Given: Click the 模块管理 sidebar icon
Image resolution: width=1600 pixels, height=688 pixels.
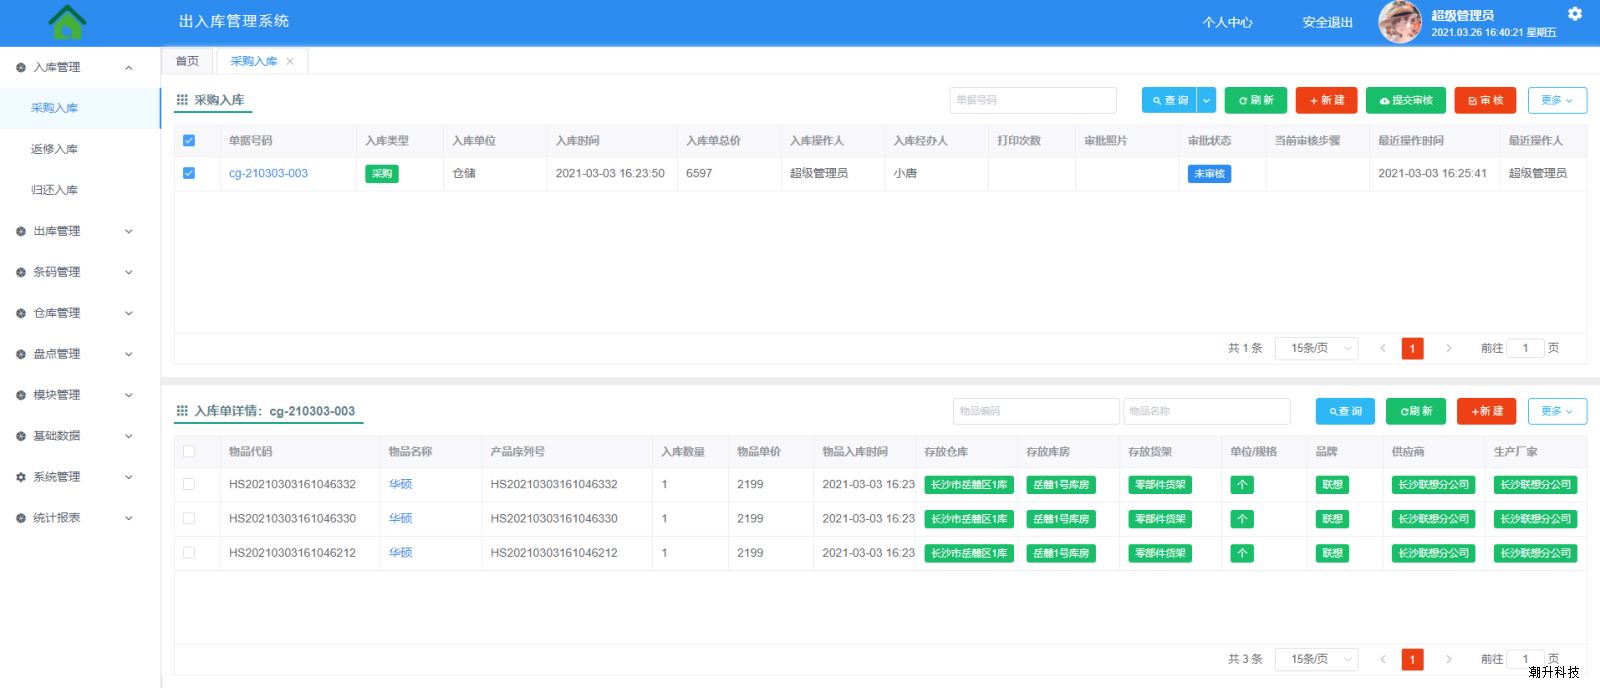Looking at the screenshot, I should [21, 395].
